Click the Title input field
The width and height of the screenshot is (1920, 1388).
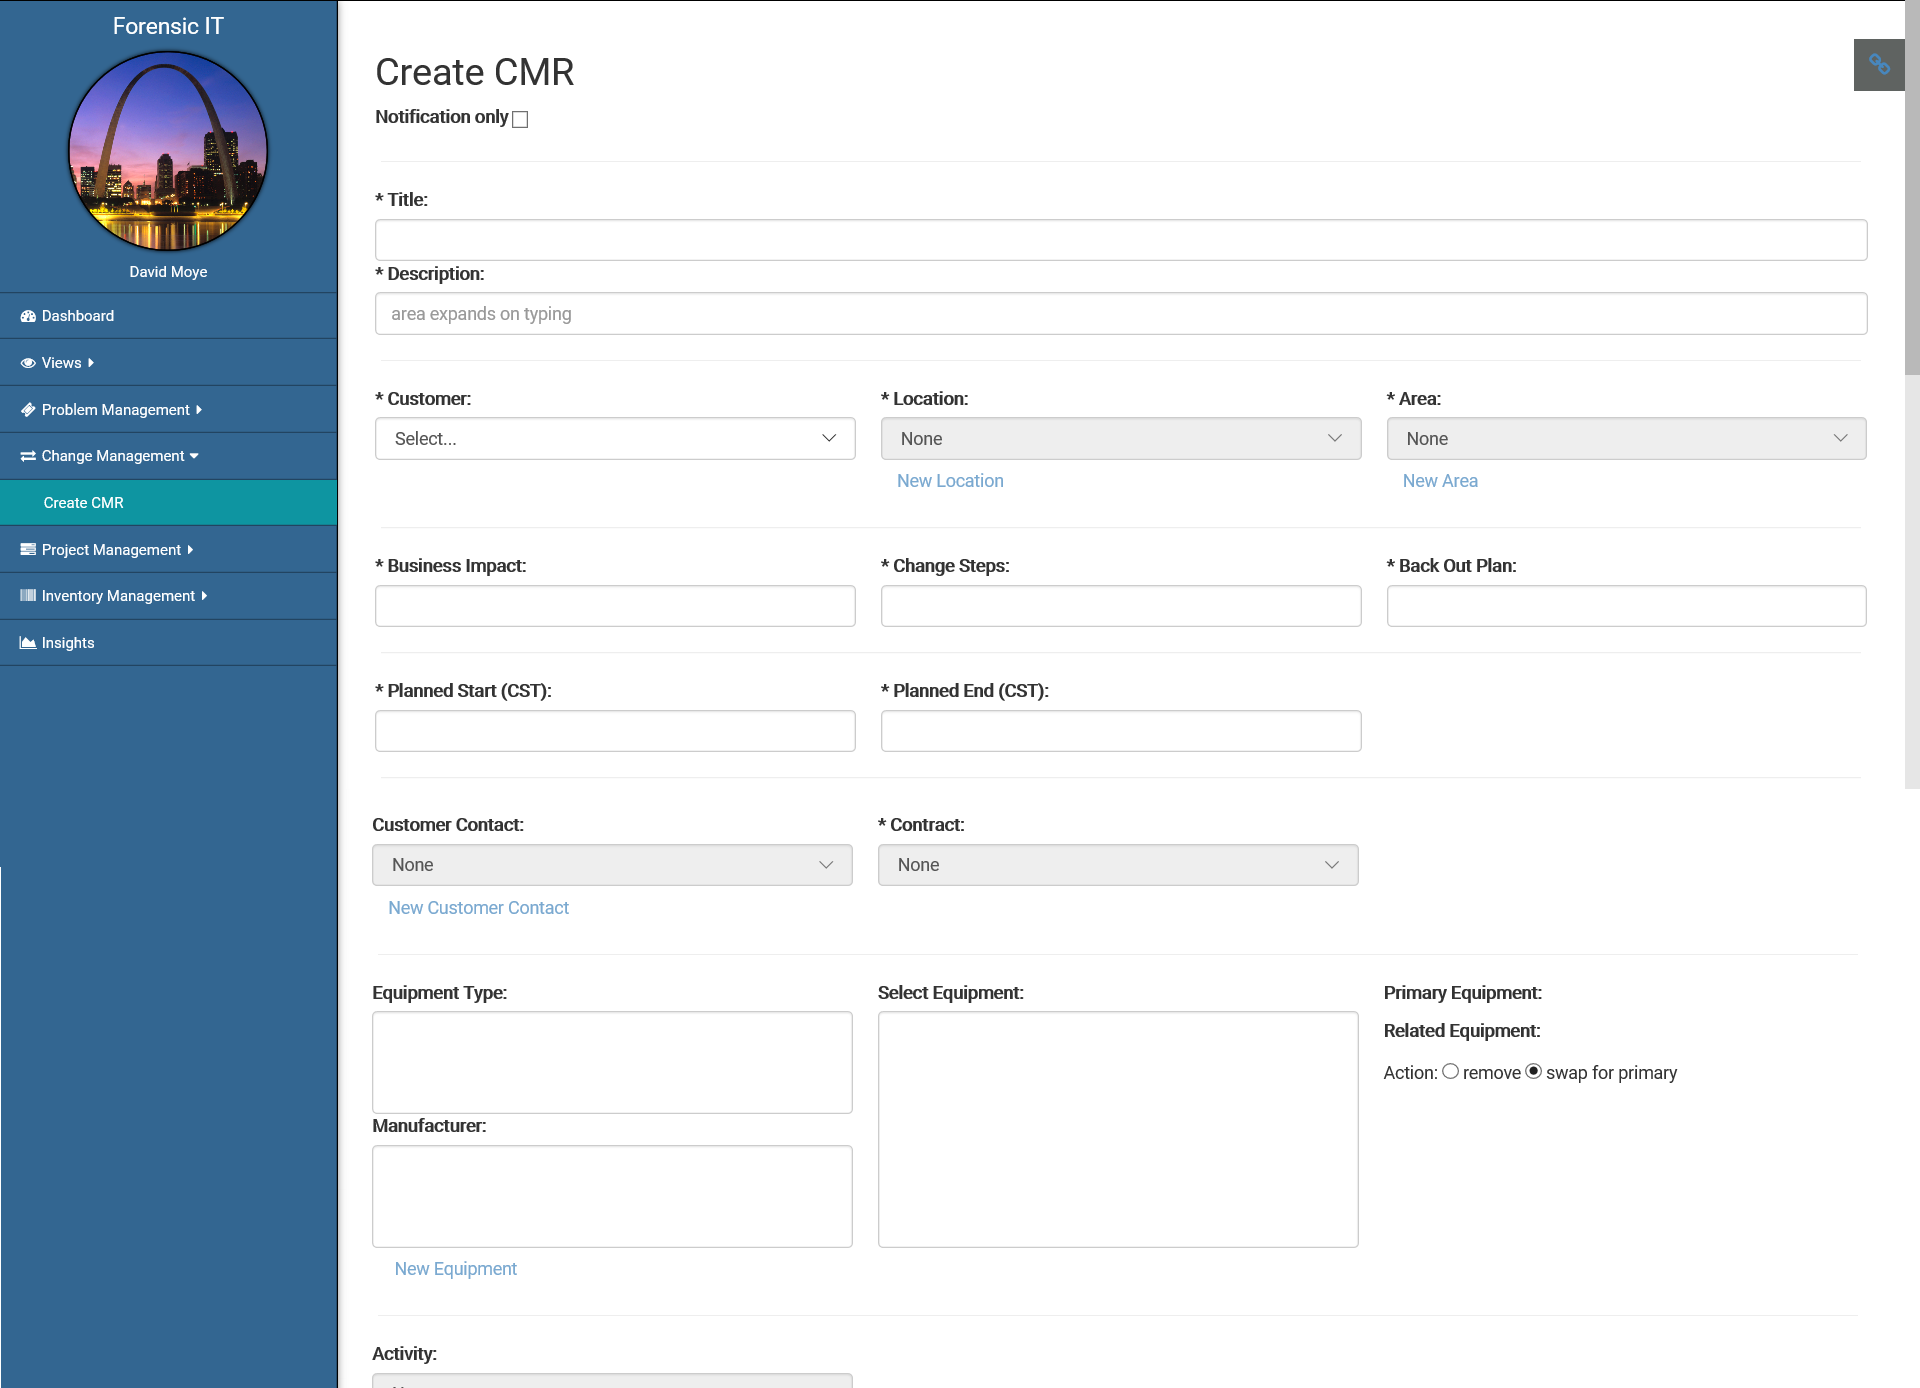1120,240
